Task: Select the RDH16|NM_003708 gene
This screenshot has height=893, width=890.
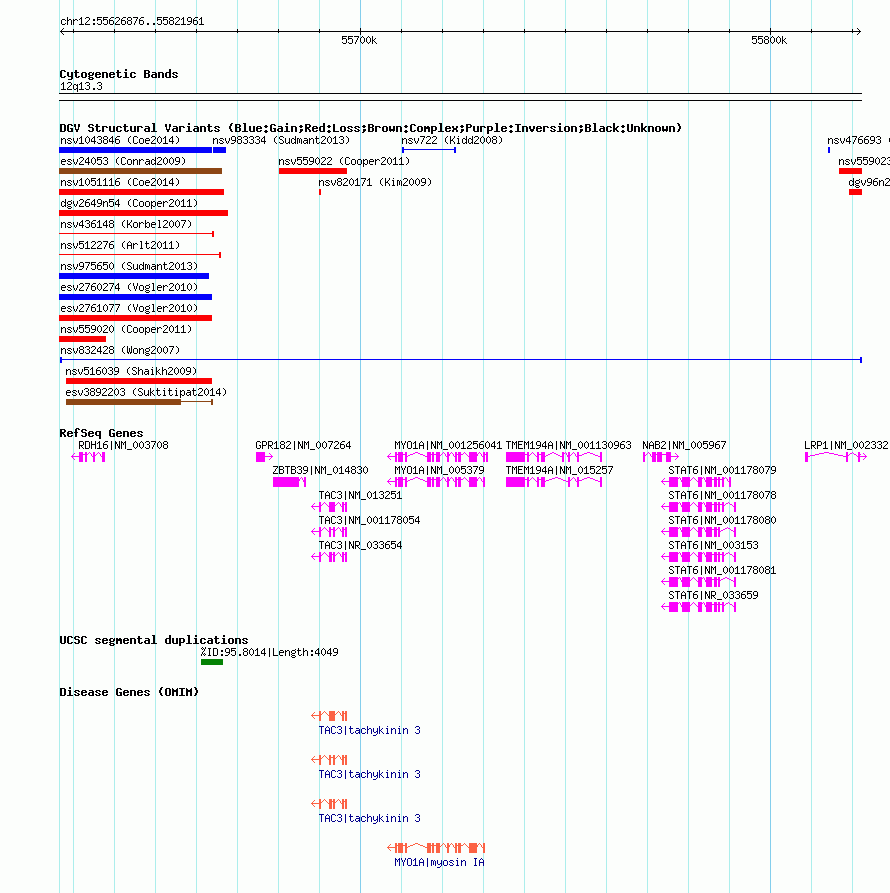Action: point(88,457)
